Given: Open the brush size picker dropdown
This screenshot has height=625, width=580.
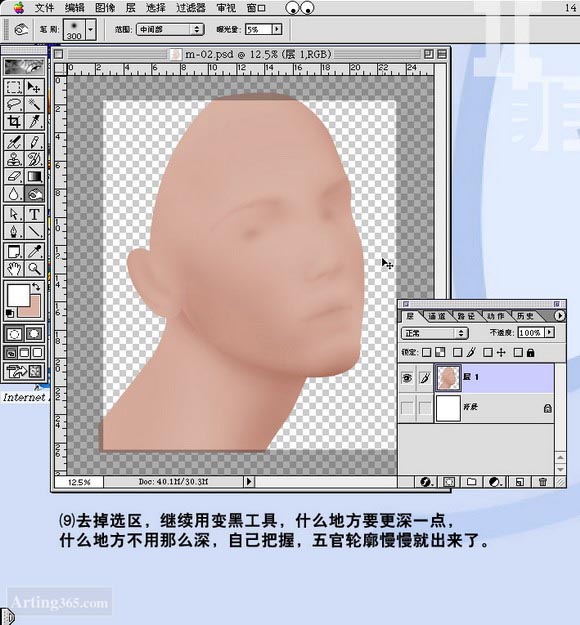Looking at the screenshot, I should pos(91,29).
